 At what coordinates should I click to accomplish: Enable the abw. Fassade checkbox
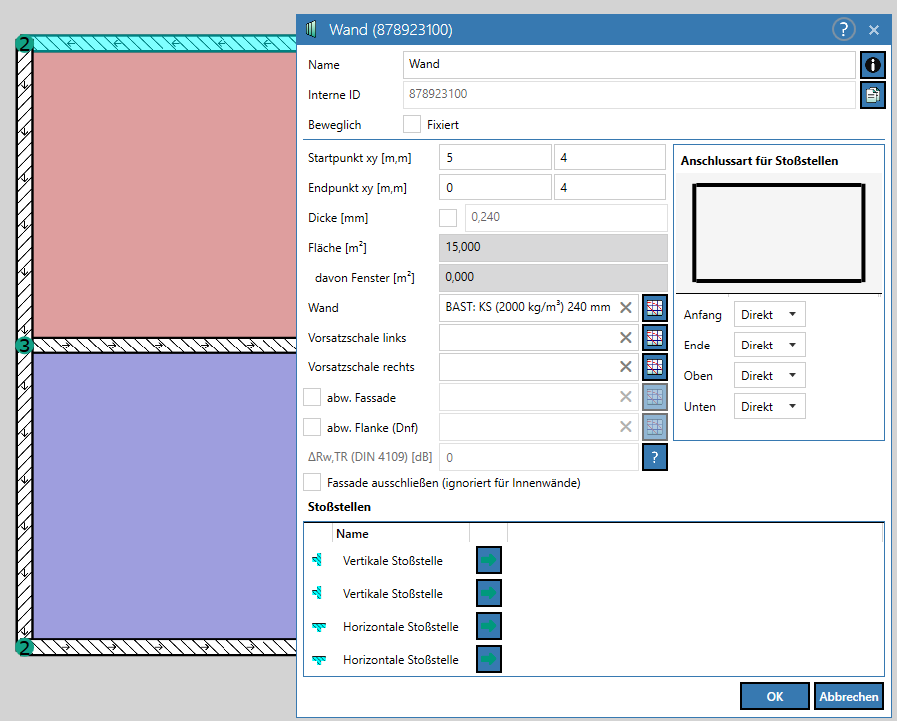(x=312, y=397)
